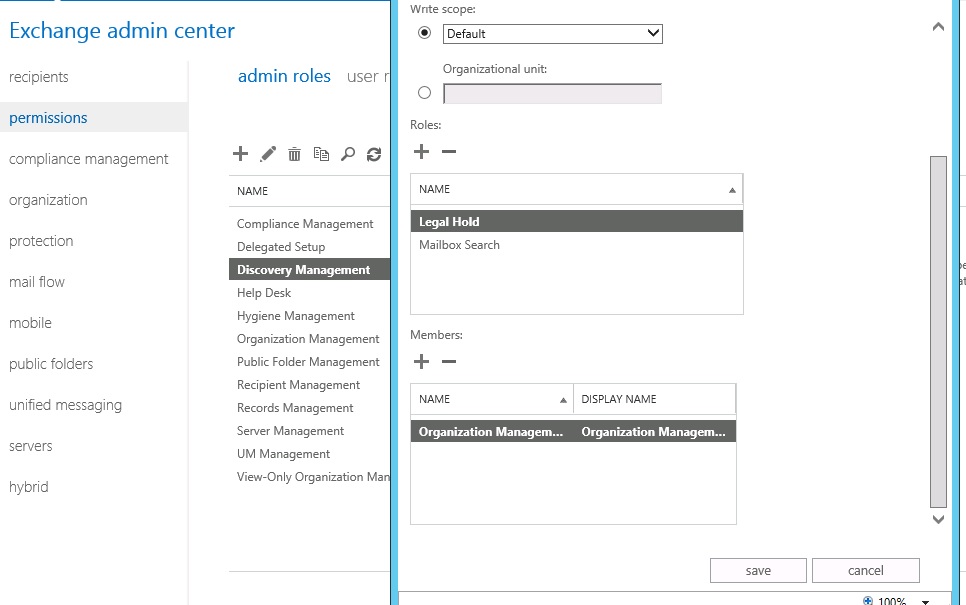This screenshot has width=966, height=605.
Task: Click the scroll up arrow in dialog
Action: point(938,26)
